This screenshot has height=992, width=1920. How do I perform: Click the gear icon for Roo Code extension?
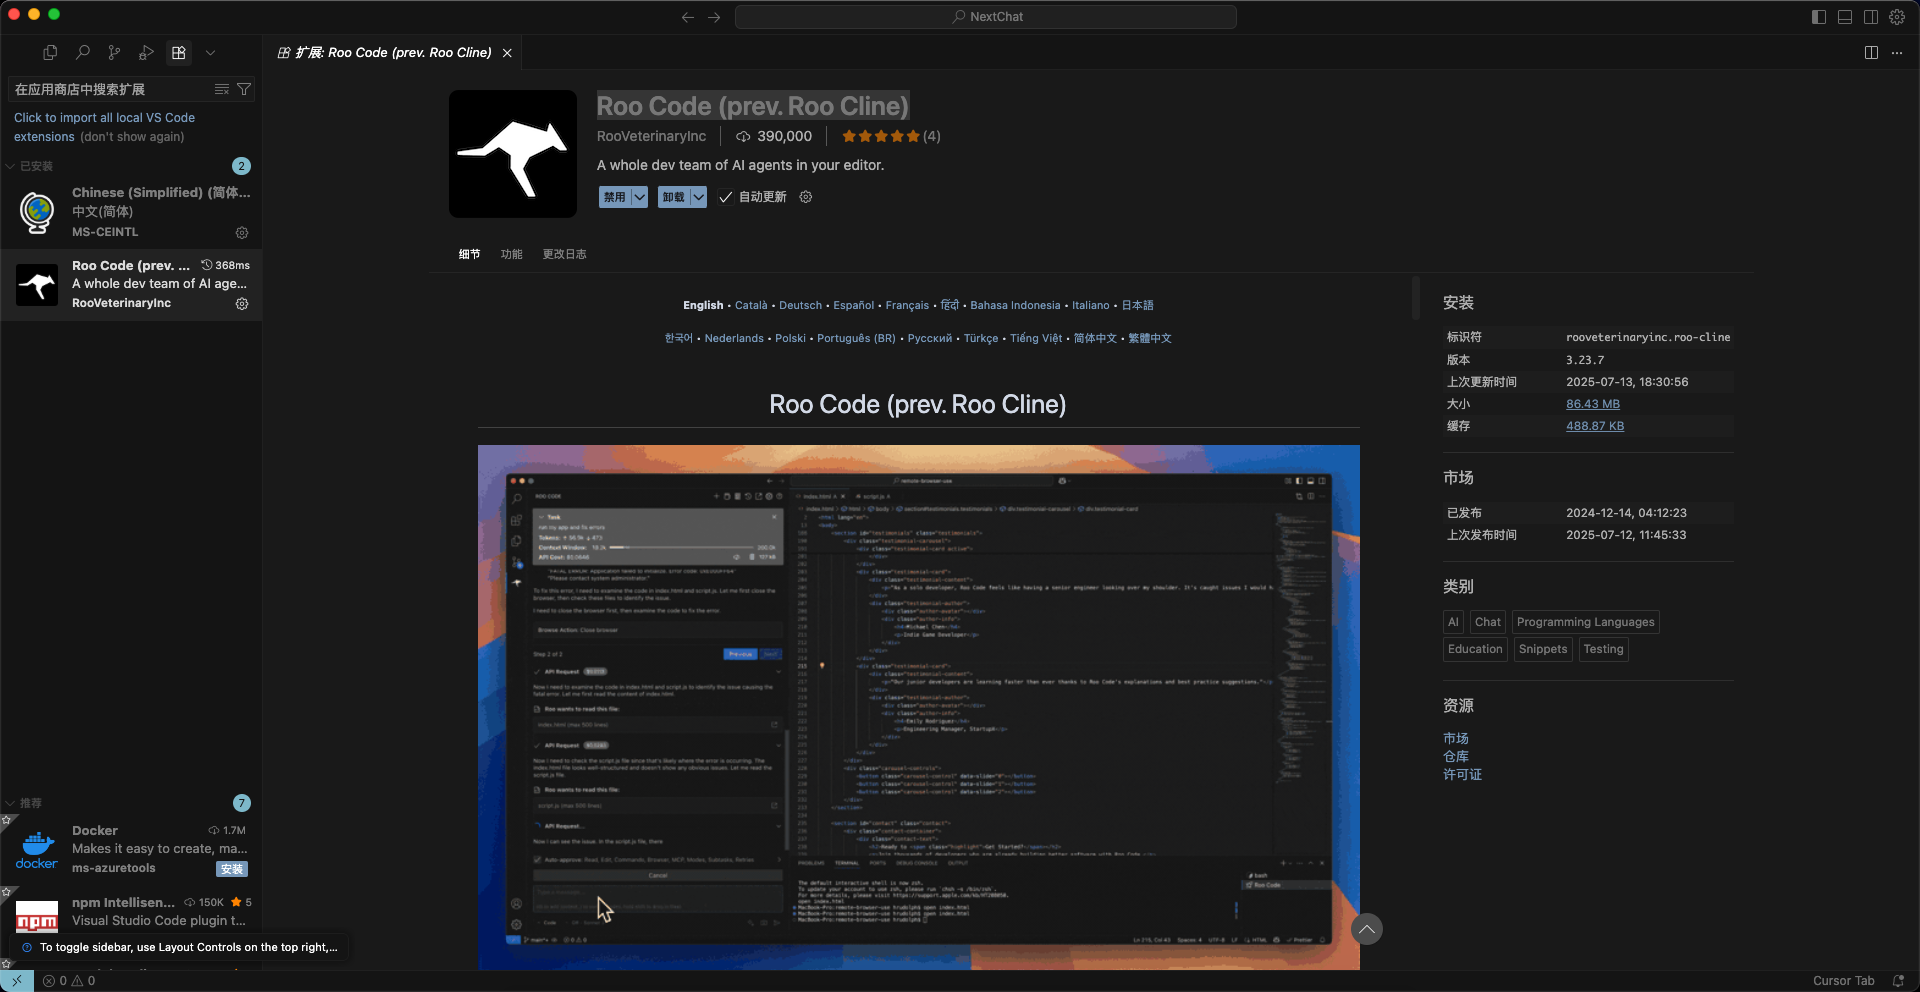[242, 304]
